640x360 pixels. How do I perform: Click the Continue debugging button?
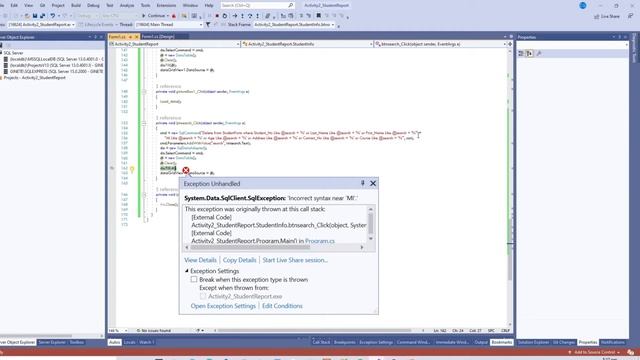(155, 16)
